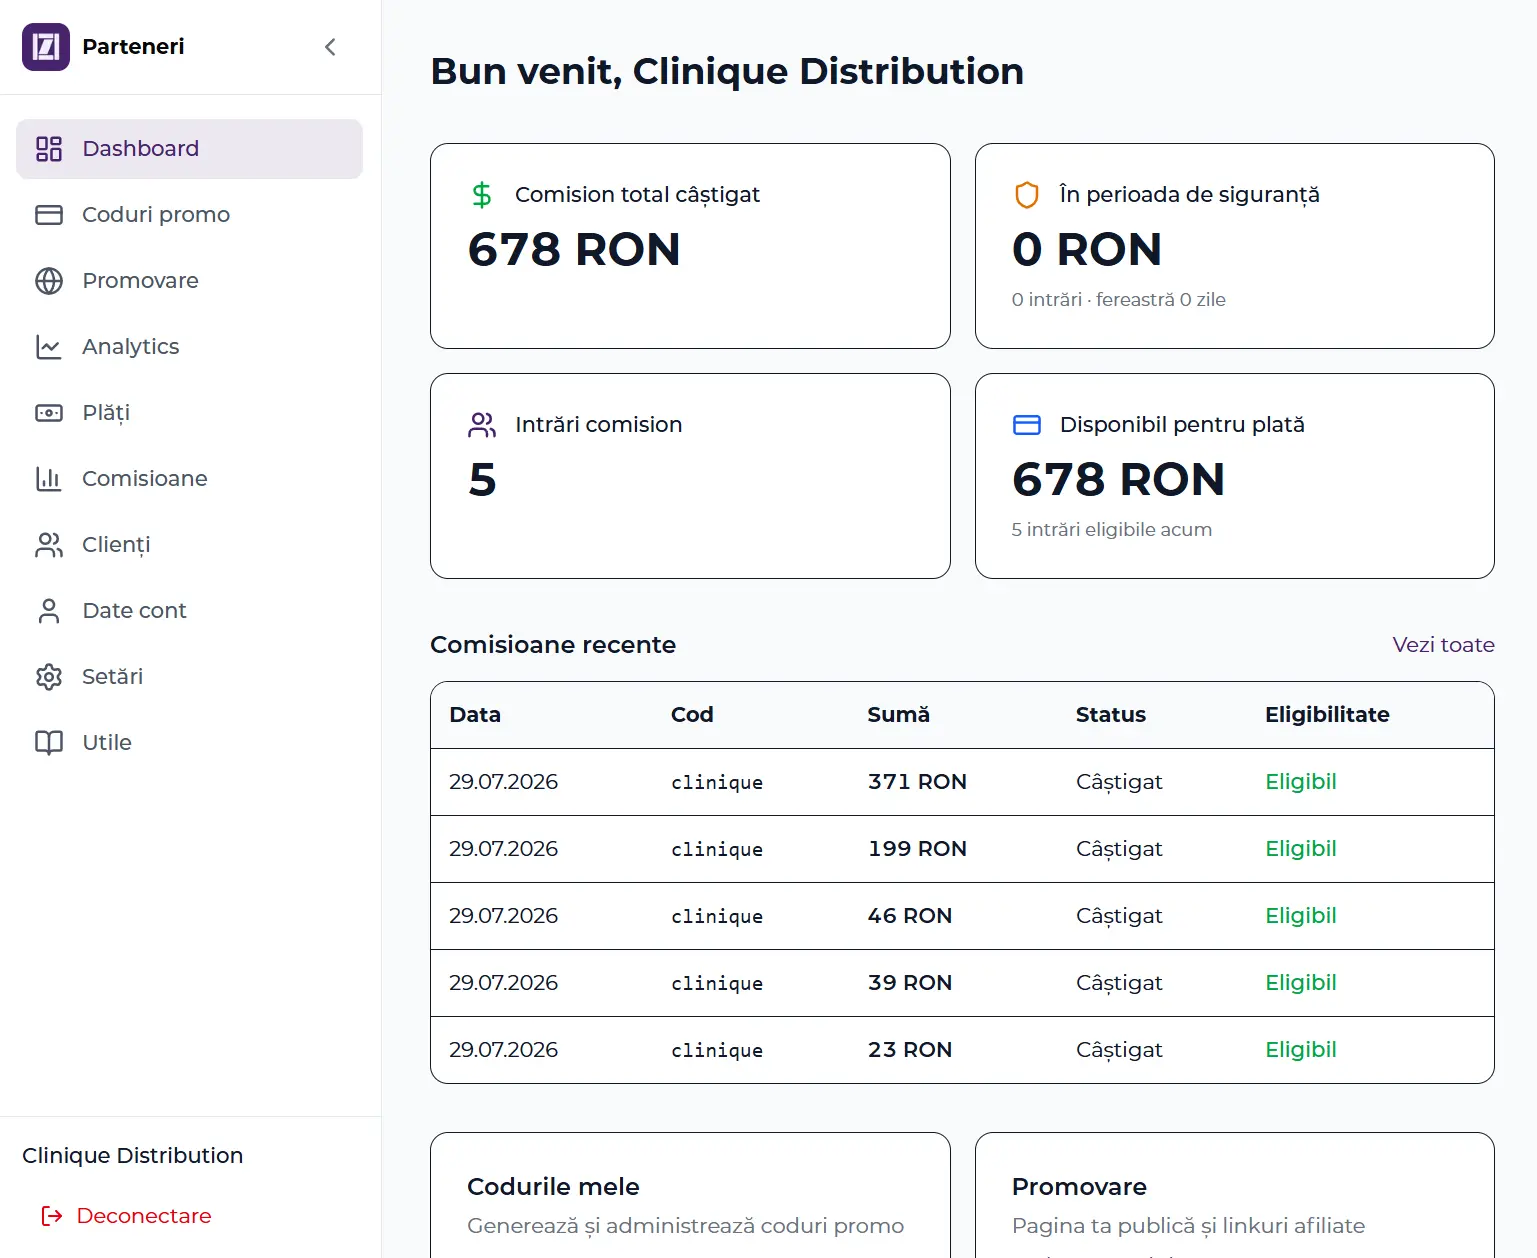Viewport: 1537px width, 1258px height.
Task: Open the Promovare section
Action: tap(189, 281)
